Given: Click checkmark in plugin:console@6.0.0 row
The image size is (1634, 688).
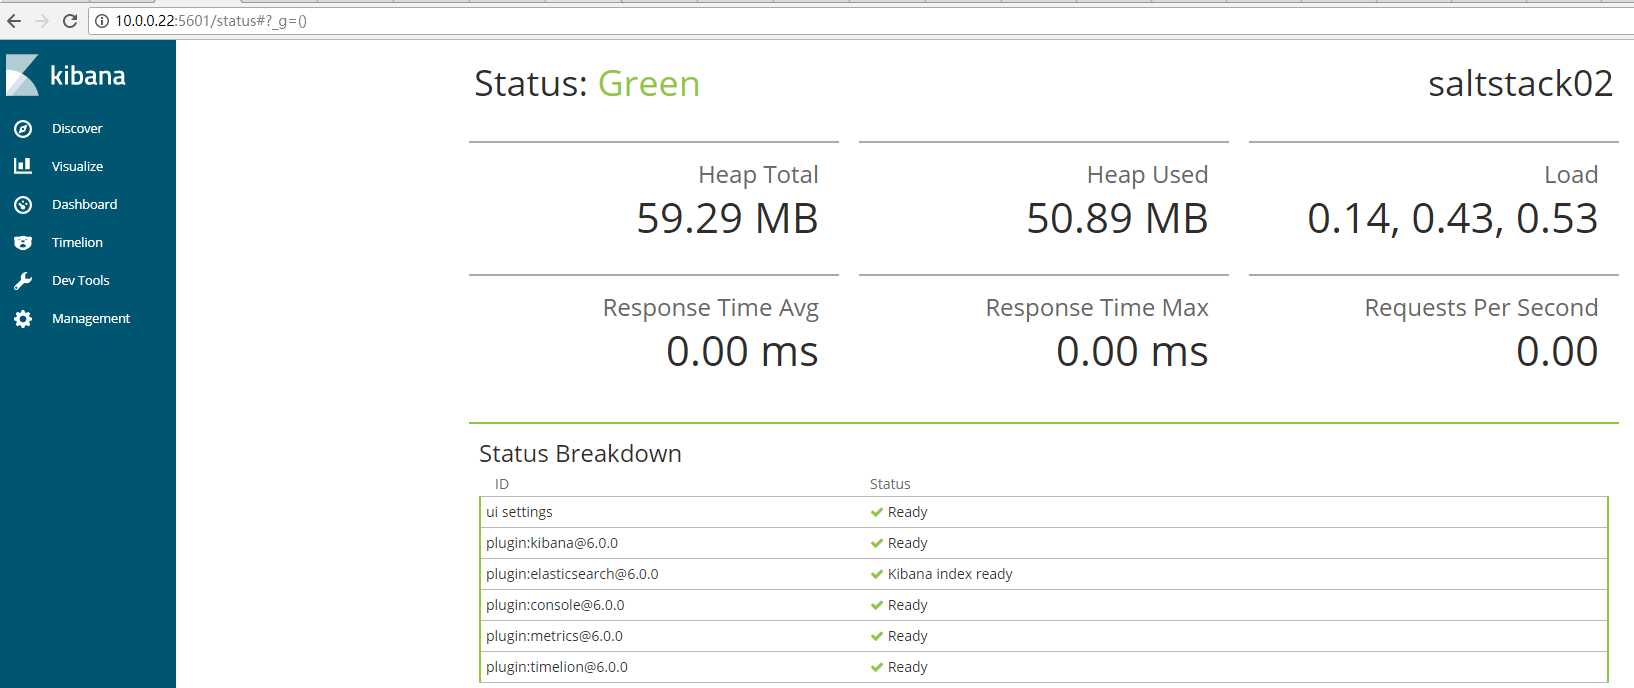Looking at the screenshot, I should [877, 605].
